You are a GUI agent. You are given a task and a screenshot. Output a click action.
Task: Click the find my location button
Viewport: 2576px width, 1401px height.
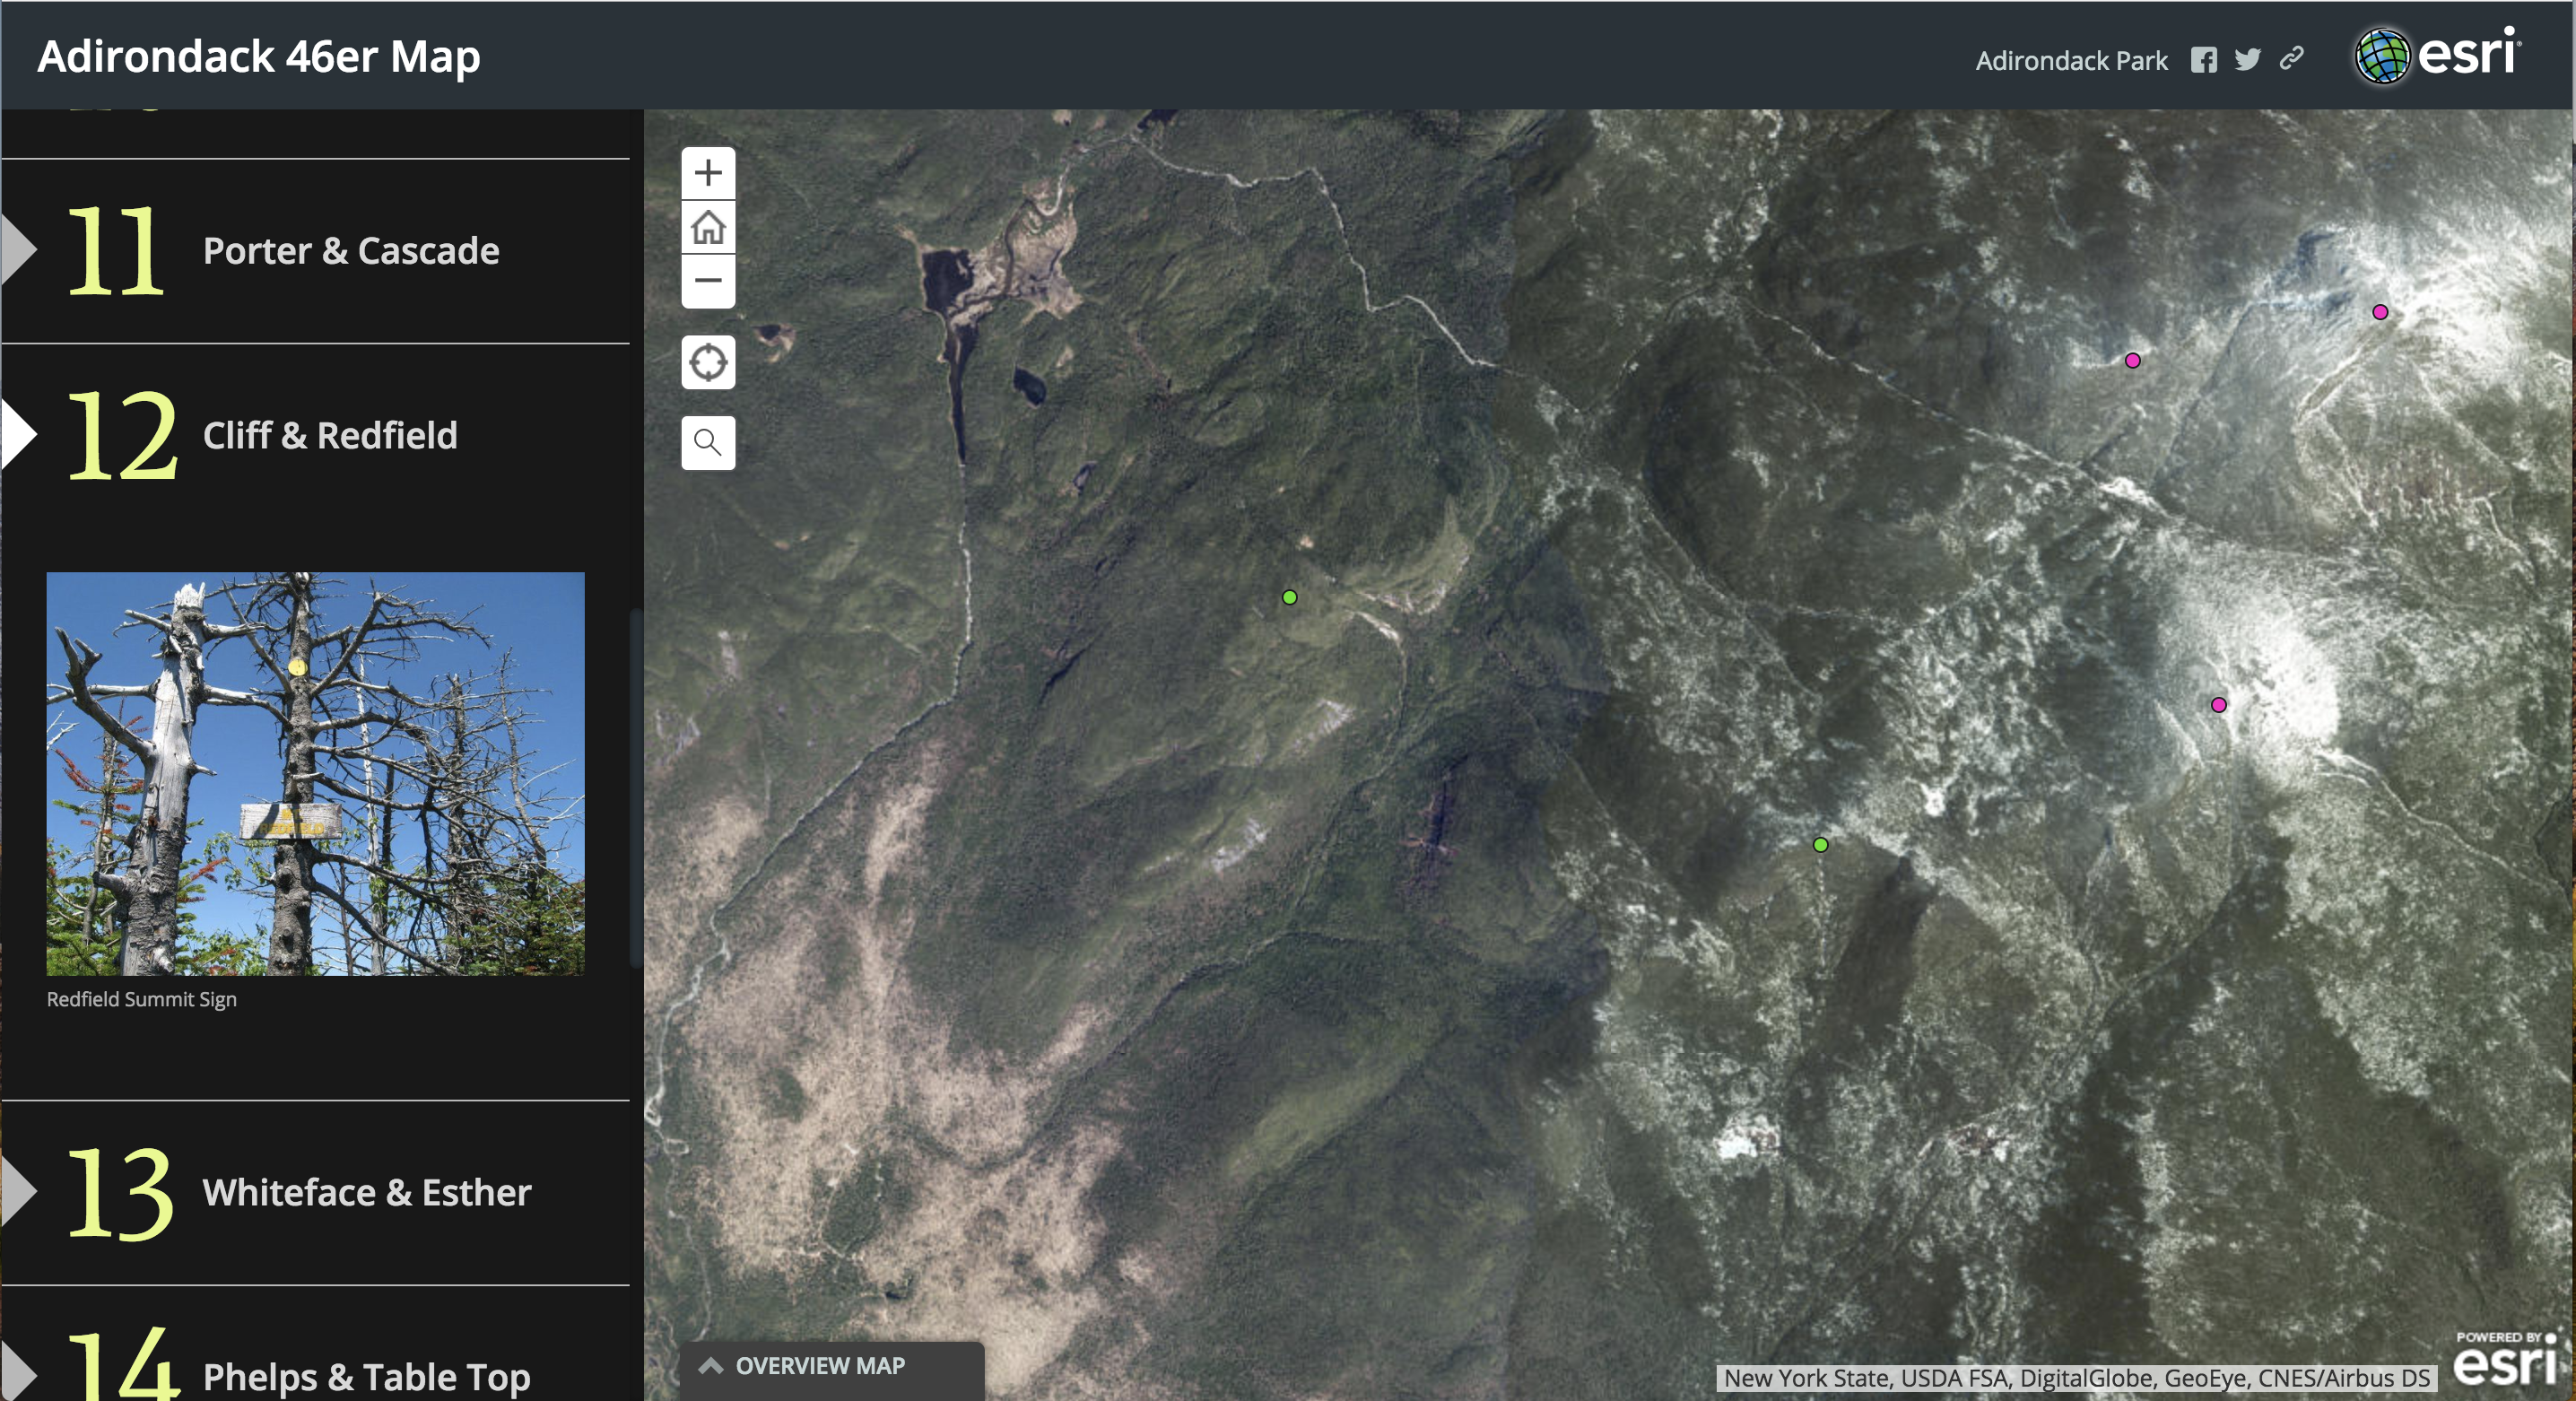pos(708,362)
